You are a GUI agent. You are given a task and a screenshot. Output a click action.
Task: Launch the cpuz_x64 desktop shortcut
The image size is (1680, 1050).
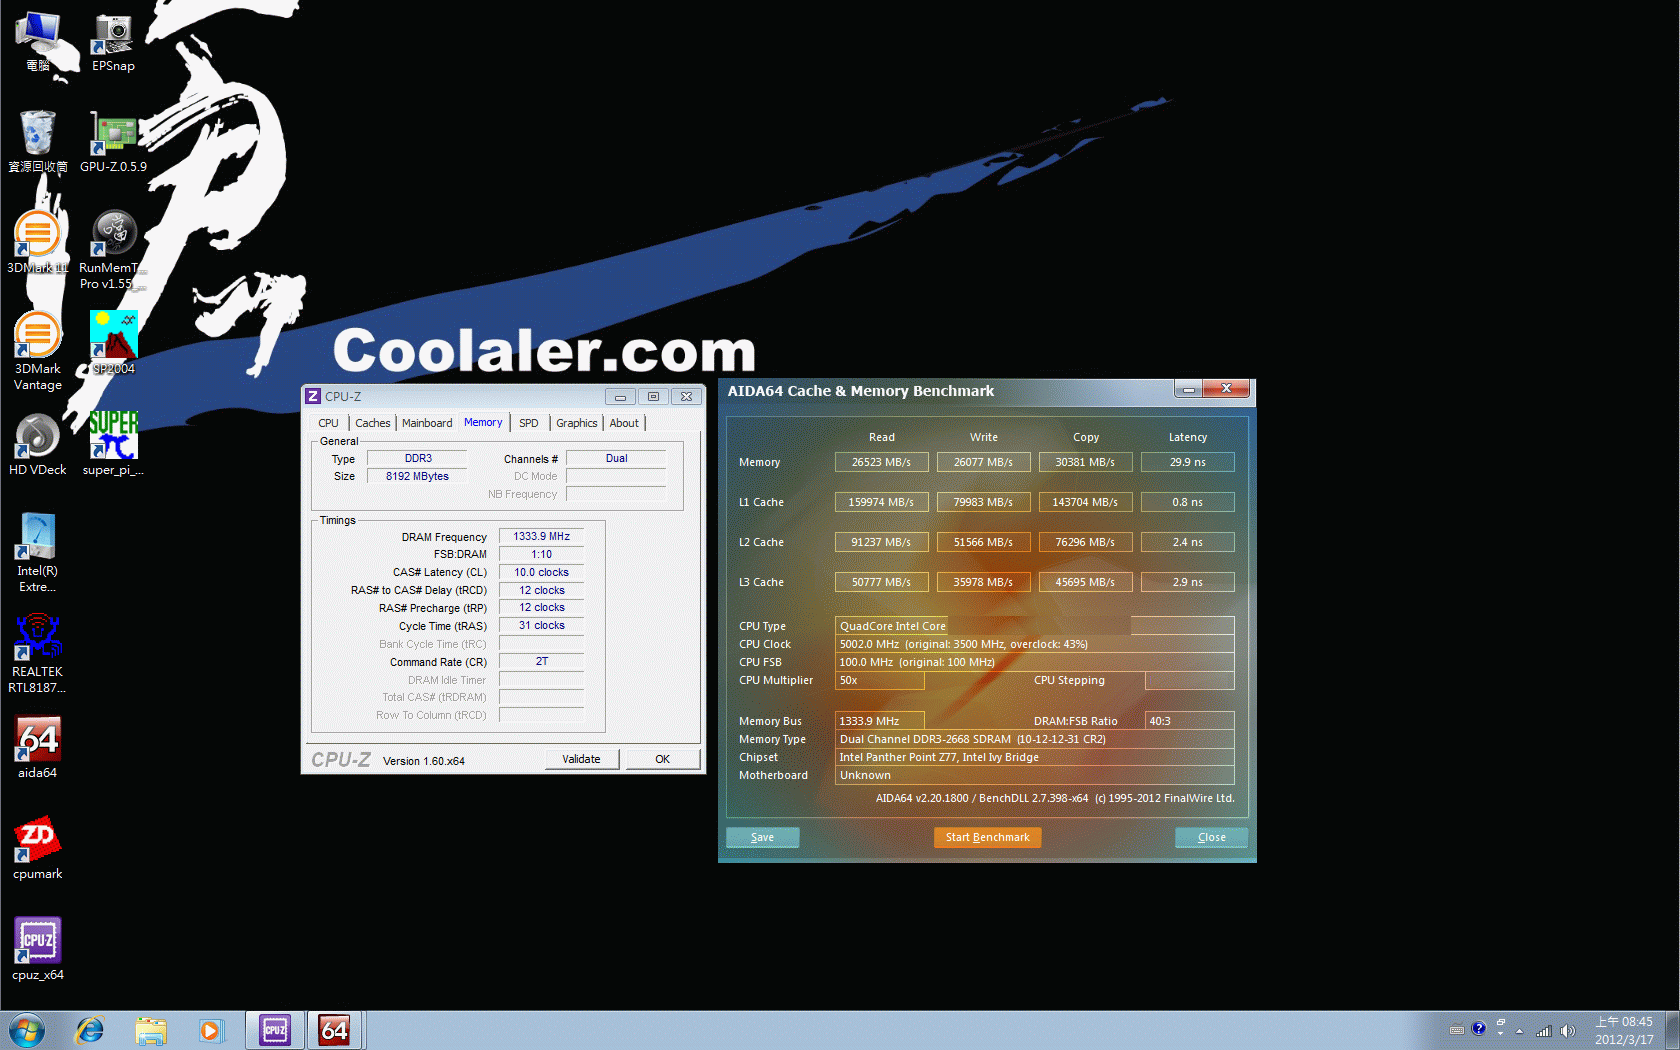(x=38, y=949)
